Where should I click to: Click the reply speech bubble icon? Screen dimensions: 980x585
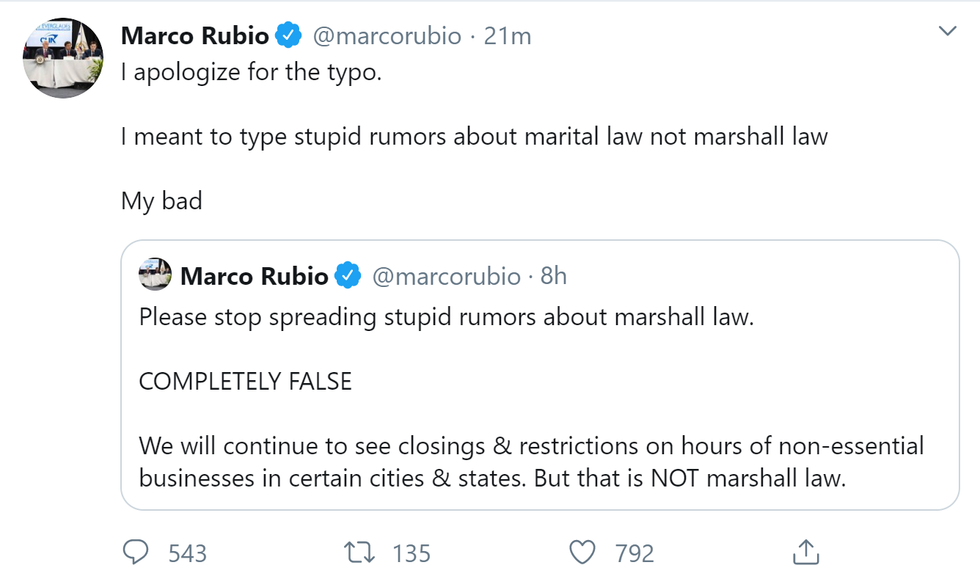point(136,552)
